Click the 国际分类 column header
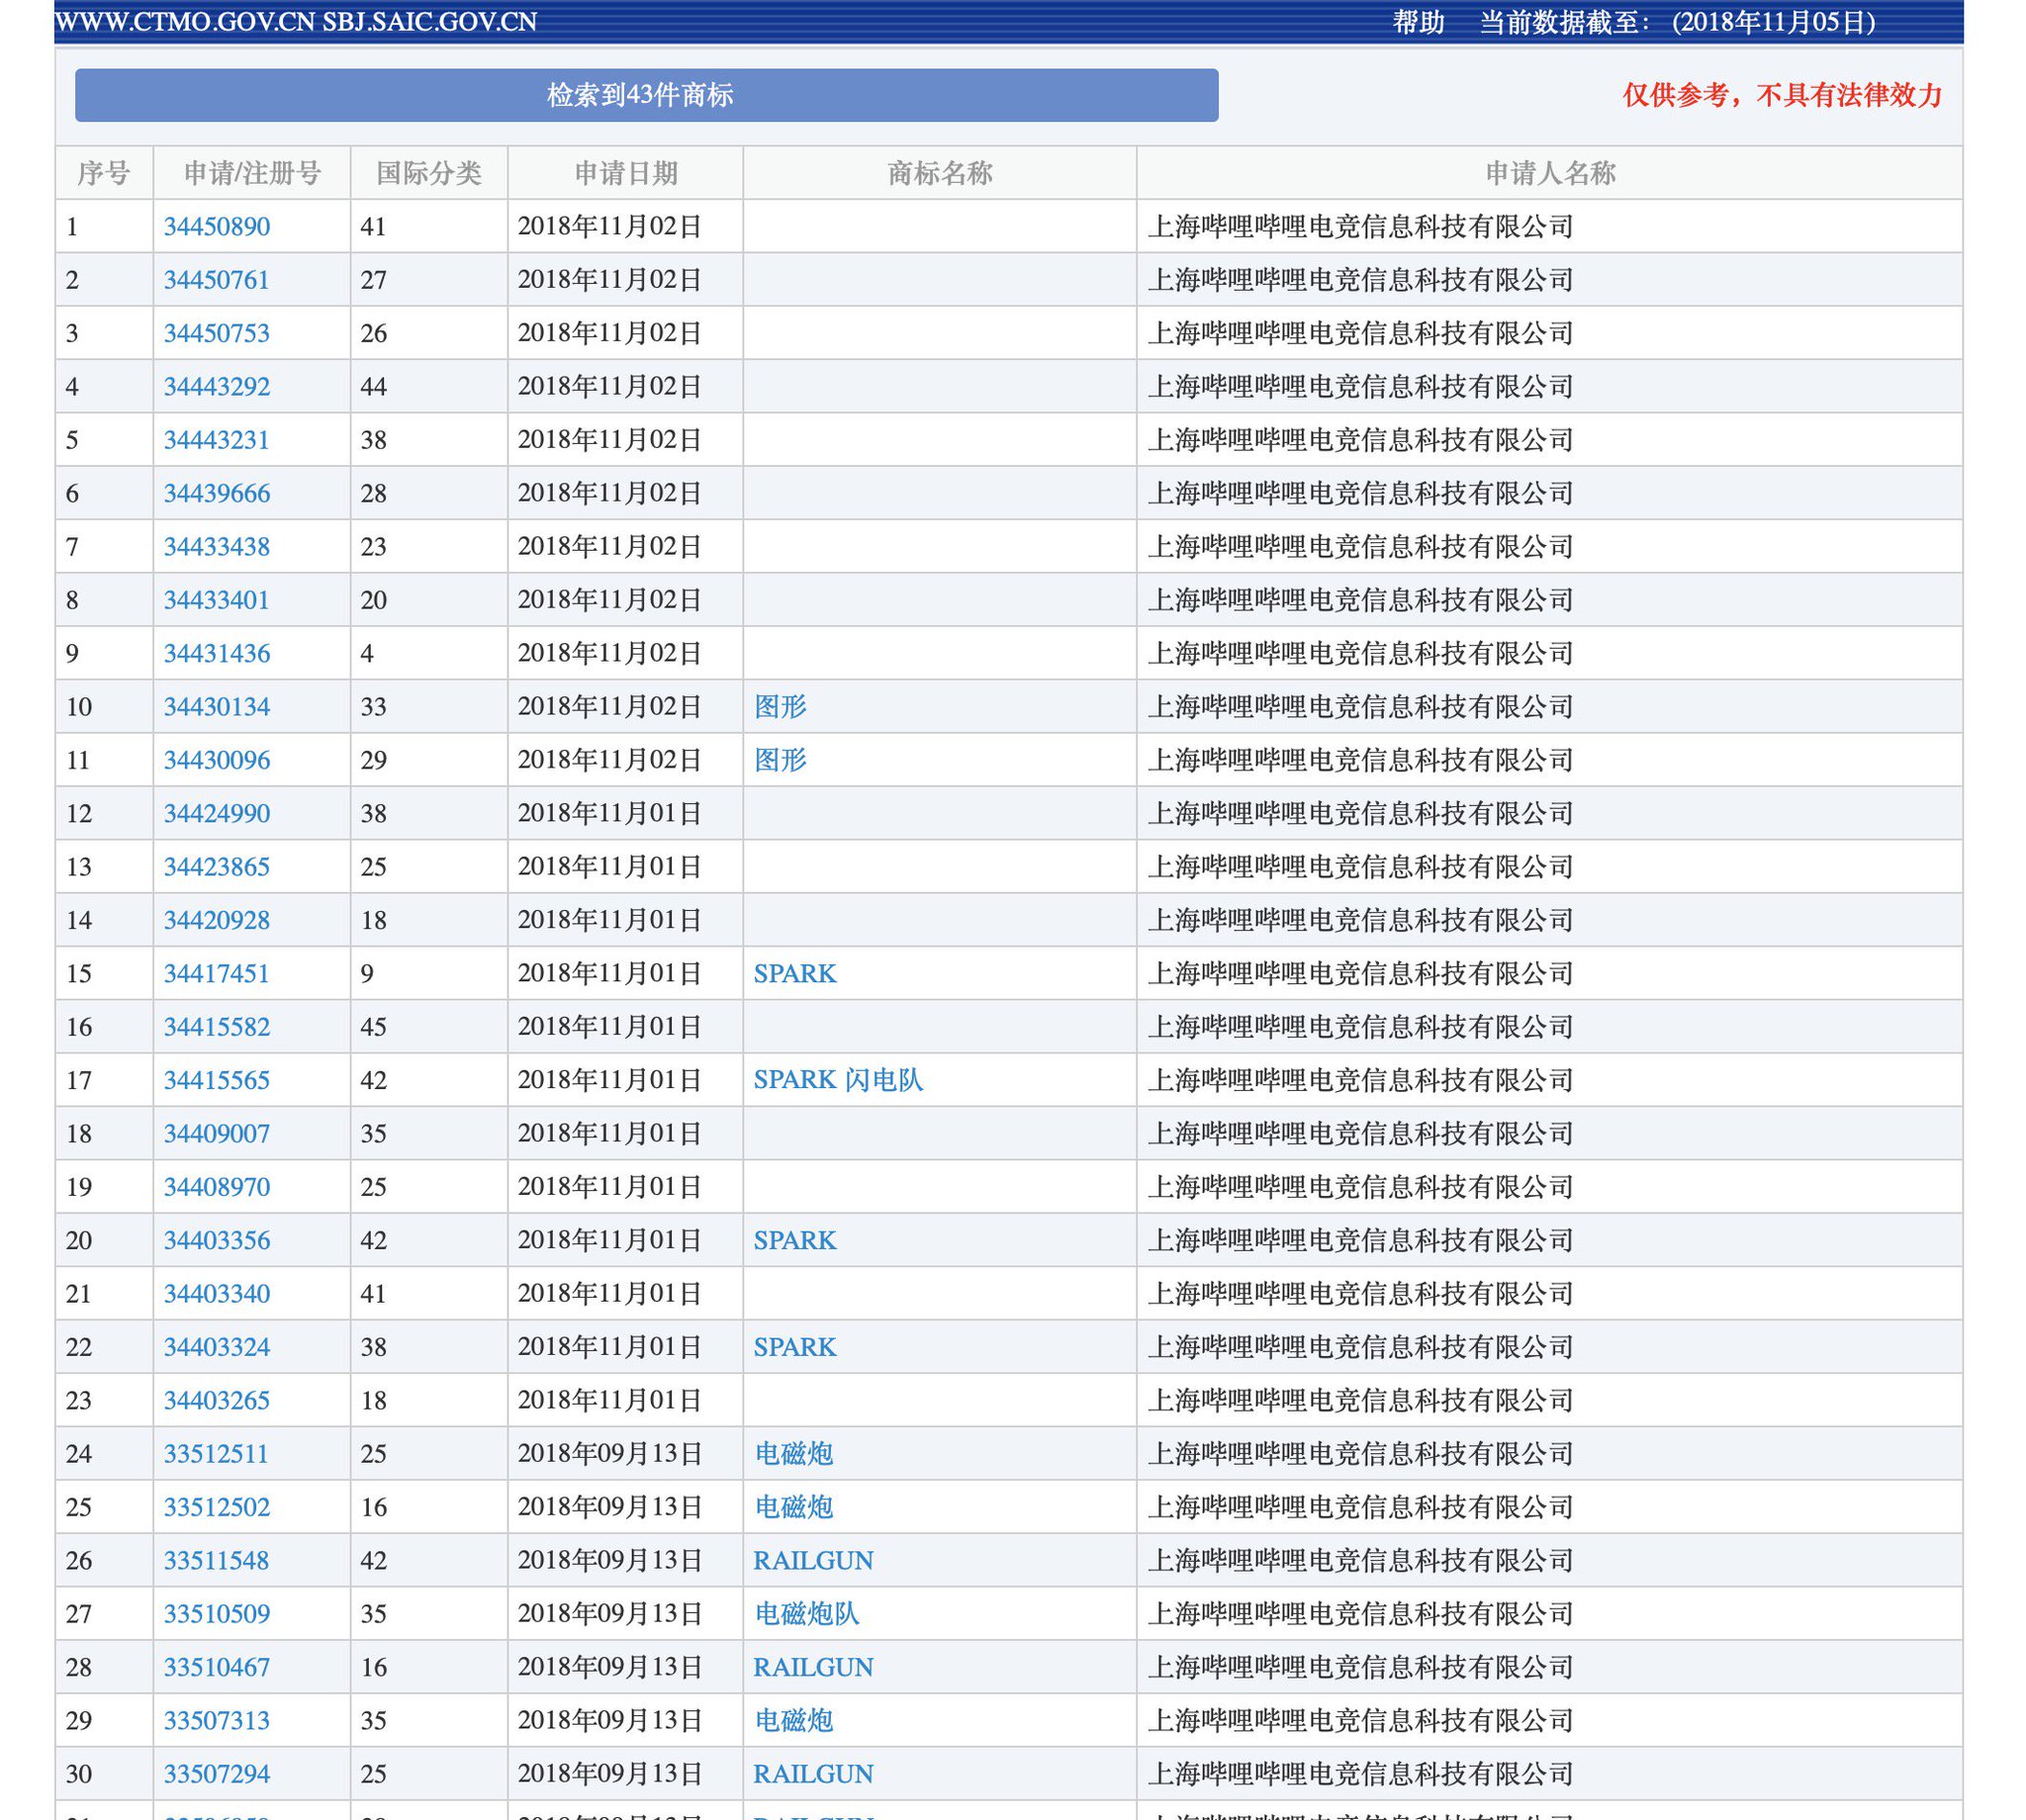The width and height of the screenshot is (2026, 1820). (x=429, y=173)
